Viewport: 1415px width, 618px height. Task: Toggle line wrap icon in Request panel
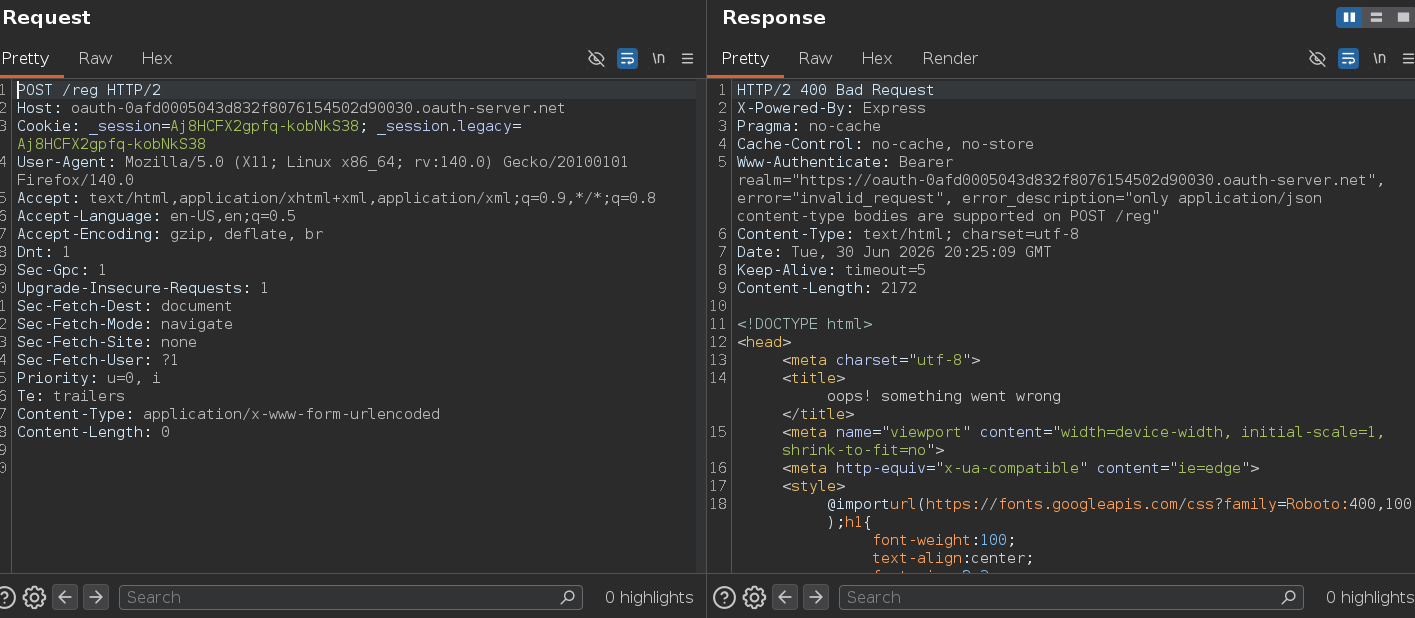(627, 58)
